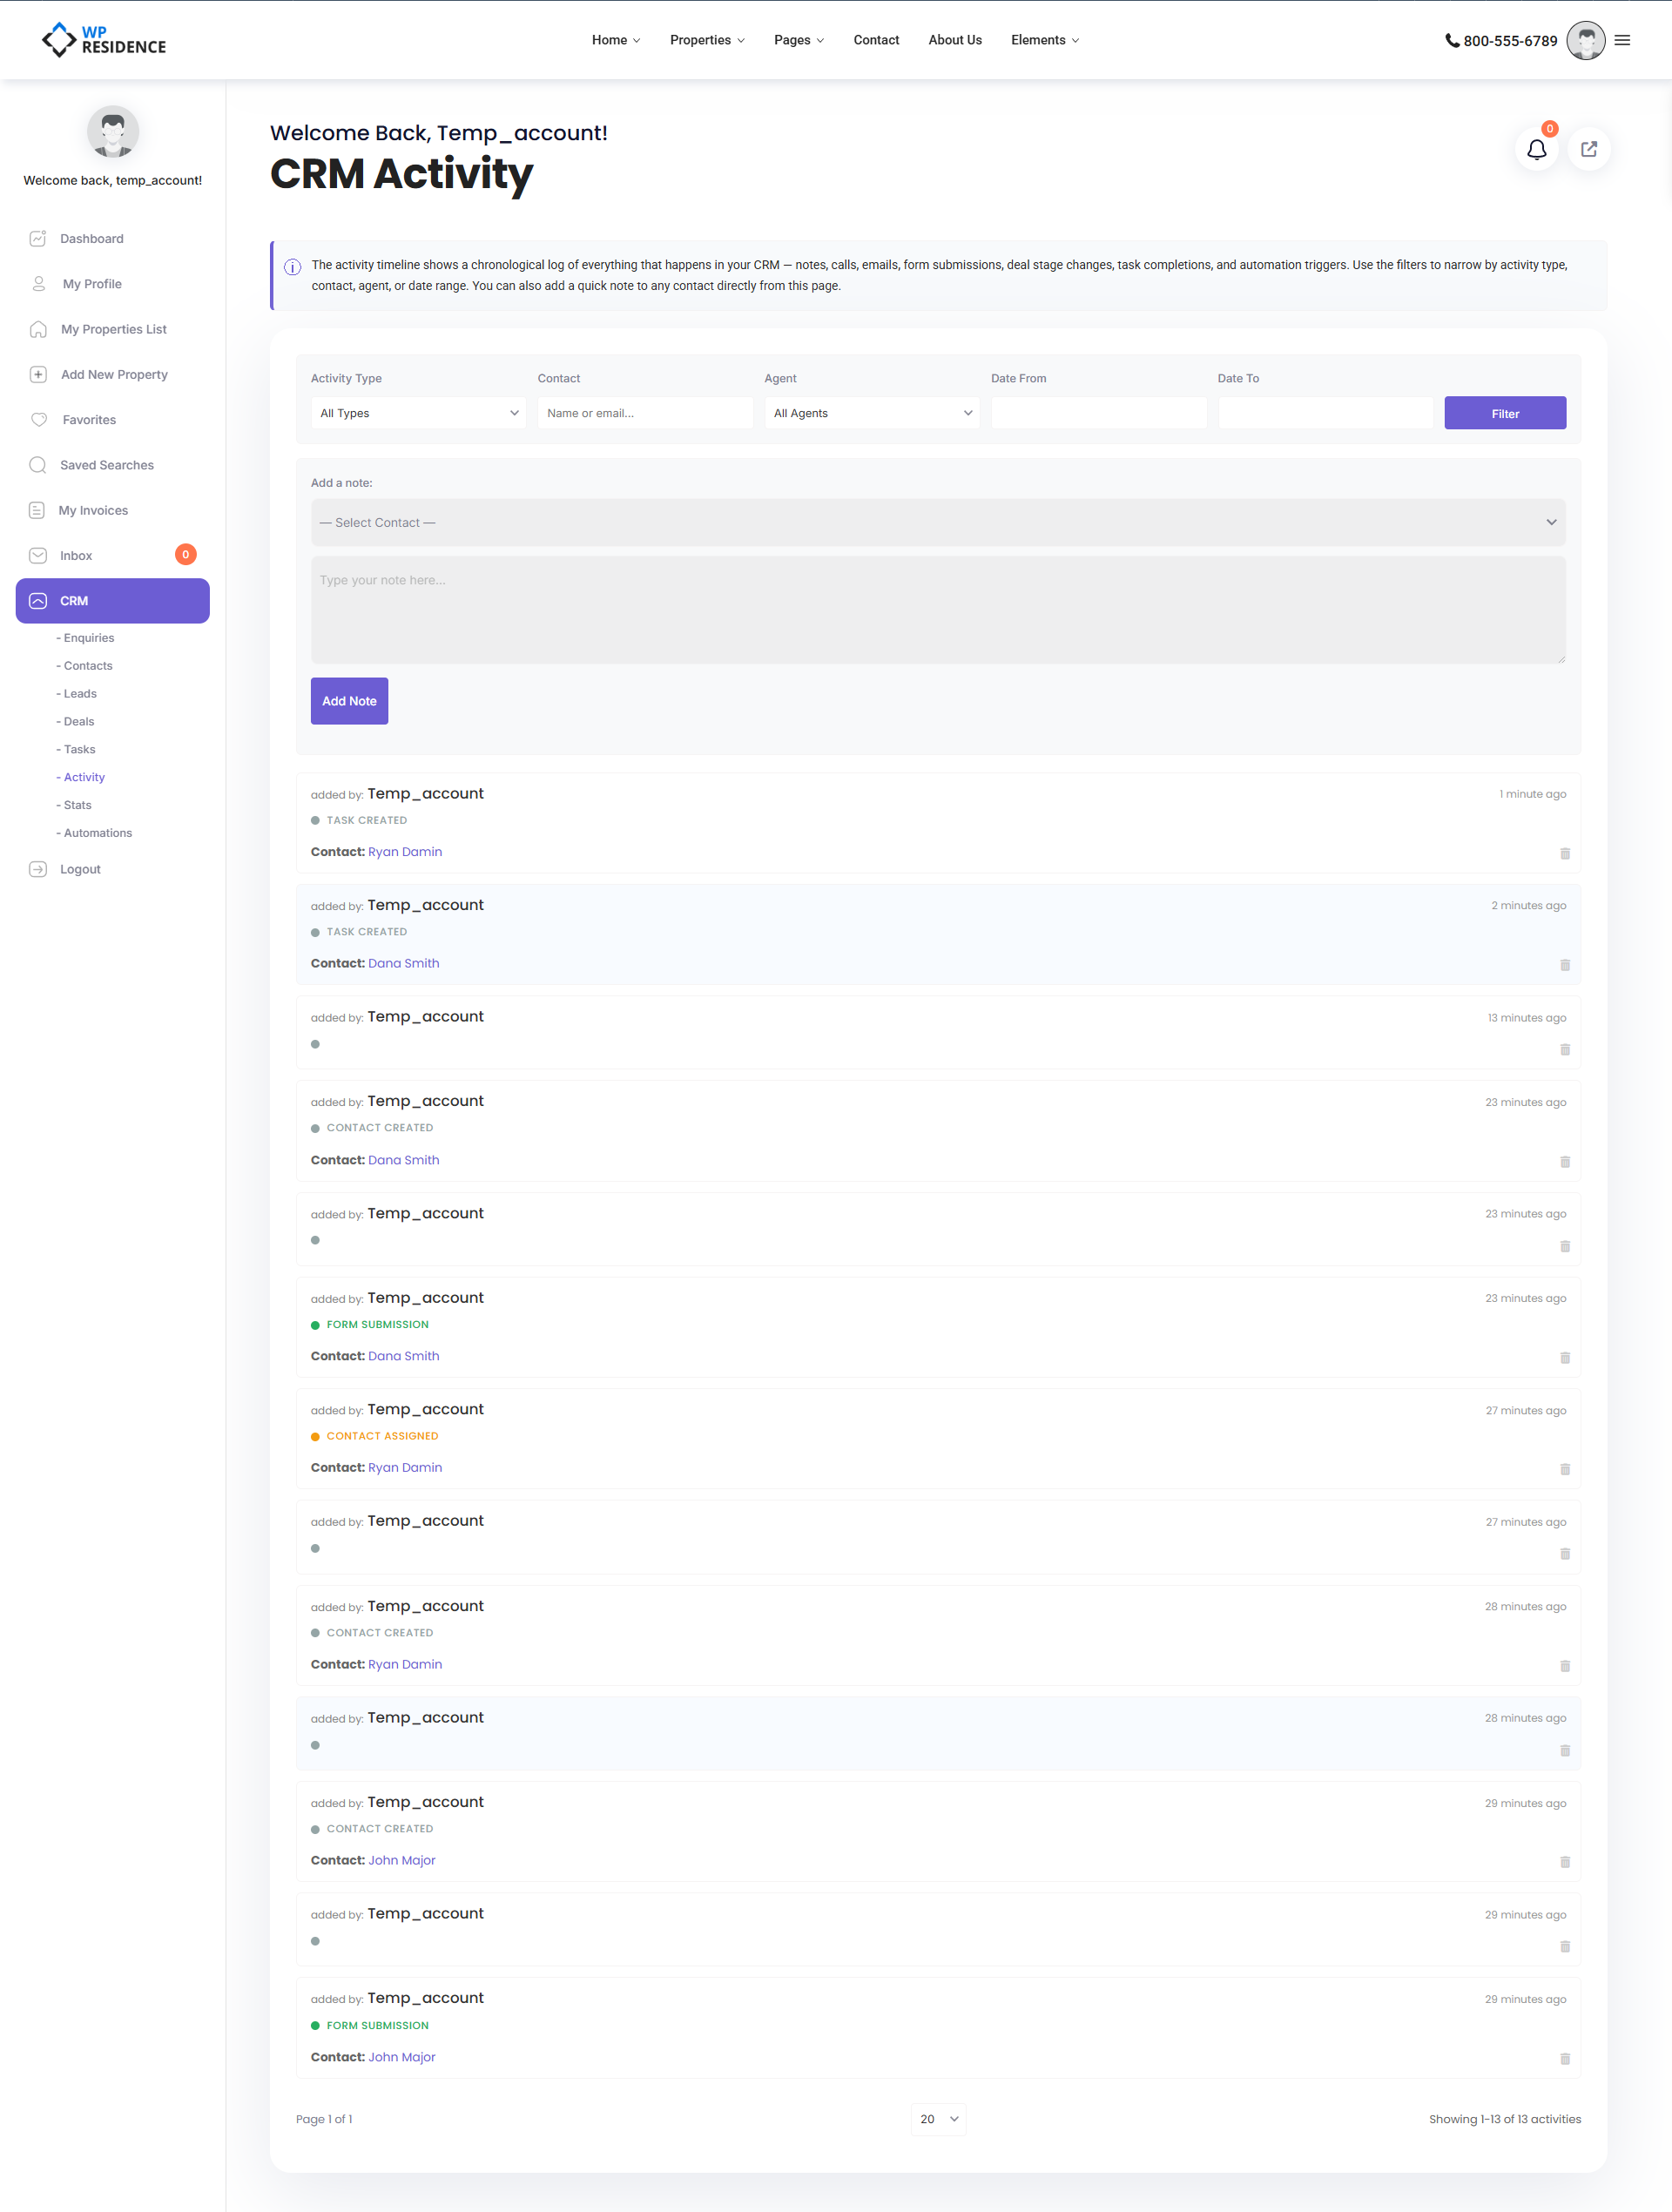
Task: Click the external link icon near the bell
Action: pos(1588,150)
